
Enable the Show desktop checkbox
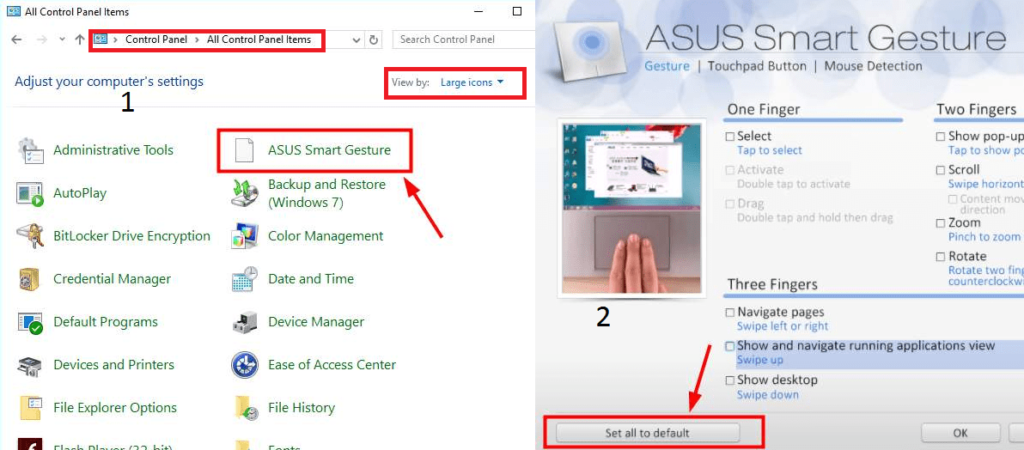(730, 380)
